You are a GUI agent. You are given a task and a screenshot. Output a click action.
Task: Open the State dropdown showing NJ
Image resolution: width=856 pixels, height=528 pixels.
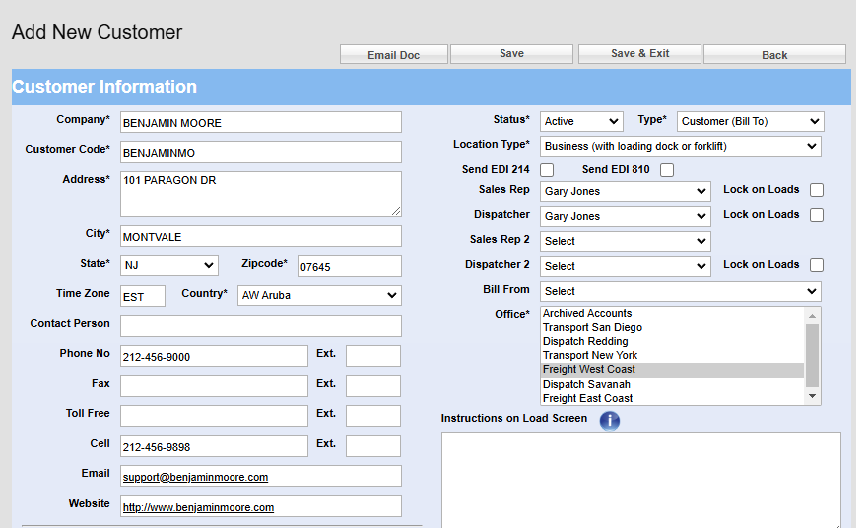169,265
